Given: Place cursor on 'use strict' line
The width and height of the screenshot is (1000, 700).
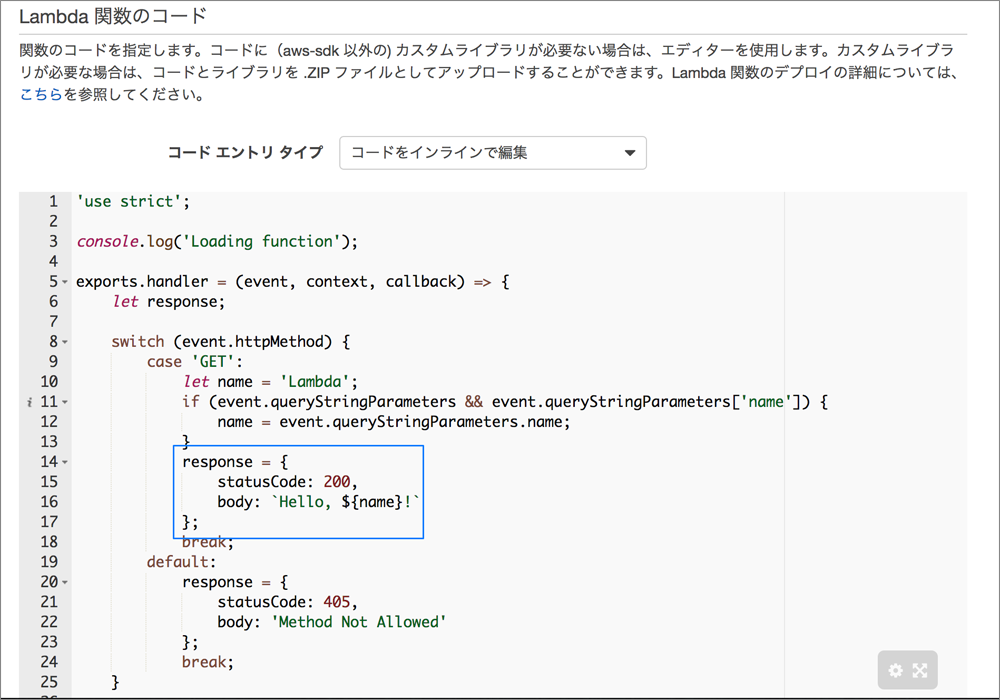Looking at the screenshot, I should 133,201.
